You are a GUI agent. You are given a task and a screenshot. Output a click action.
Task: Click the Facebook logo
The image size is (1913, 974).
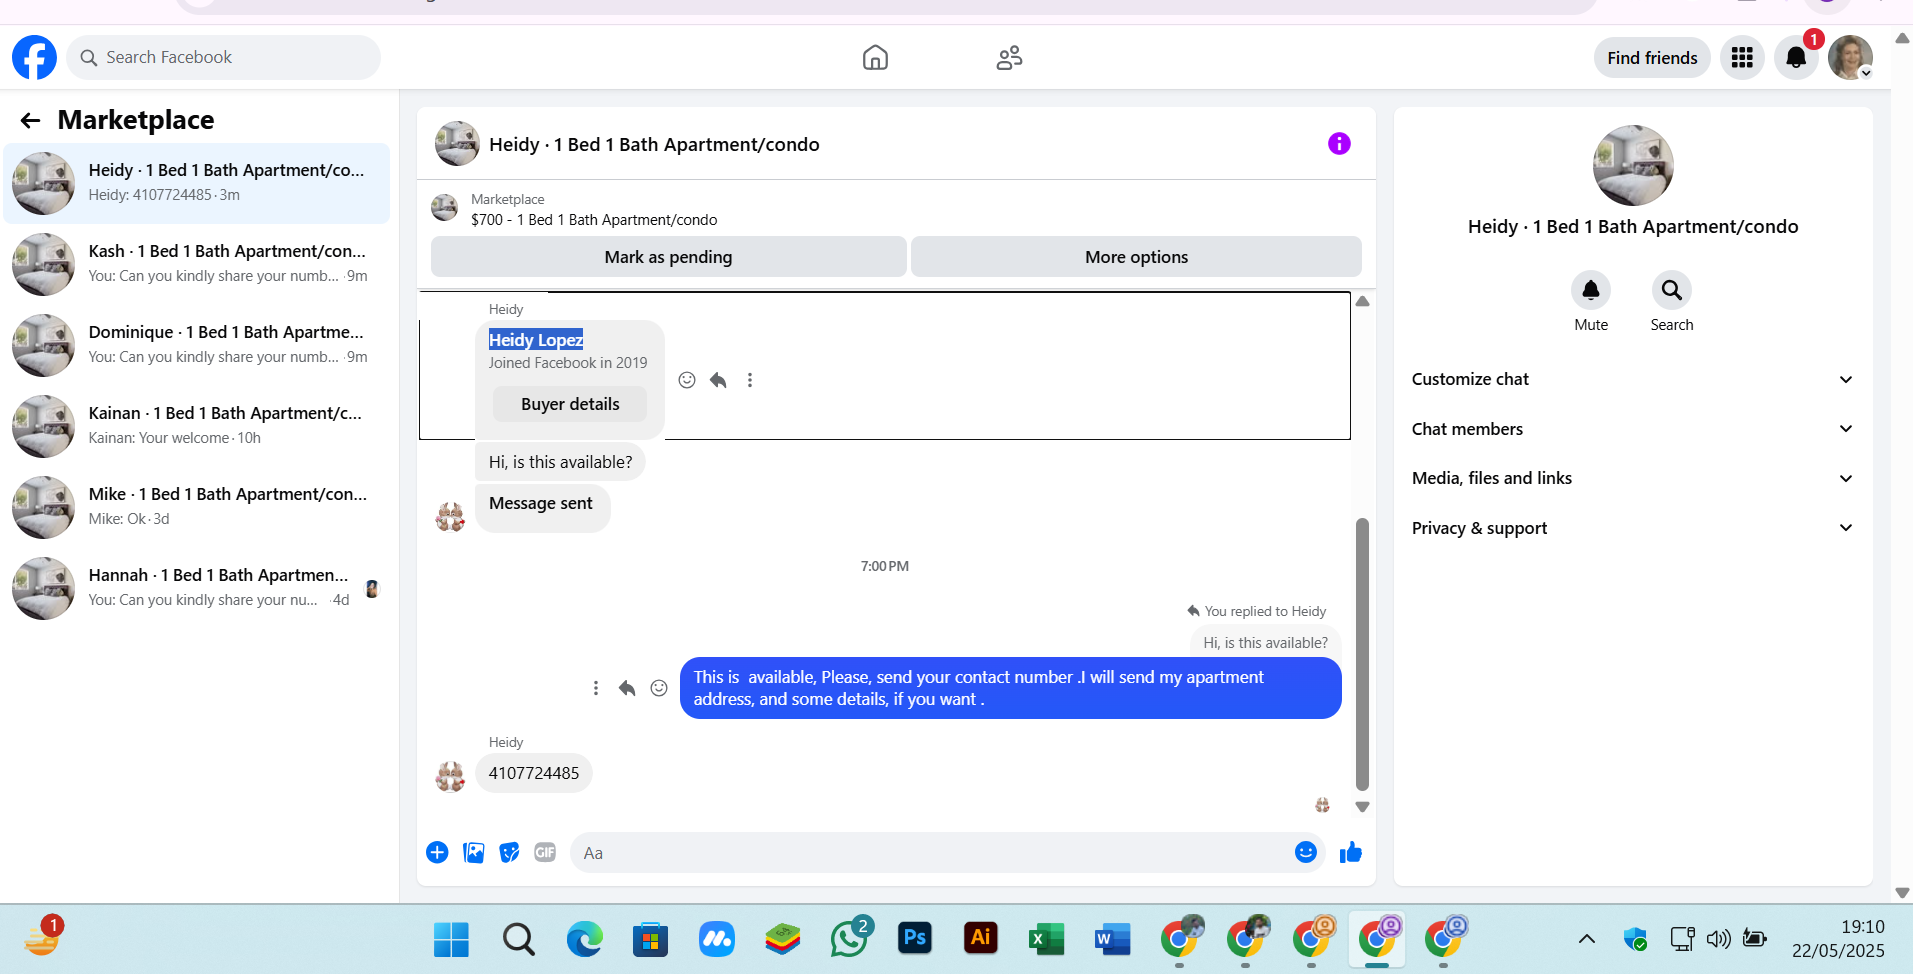pyautogui.click(x=34, y=58)
